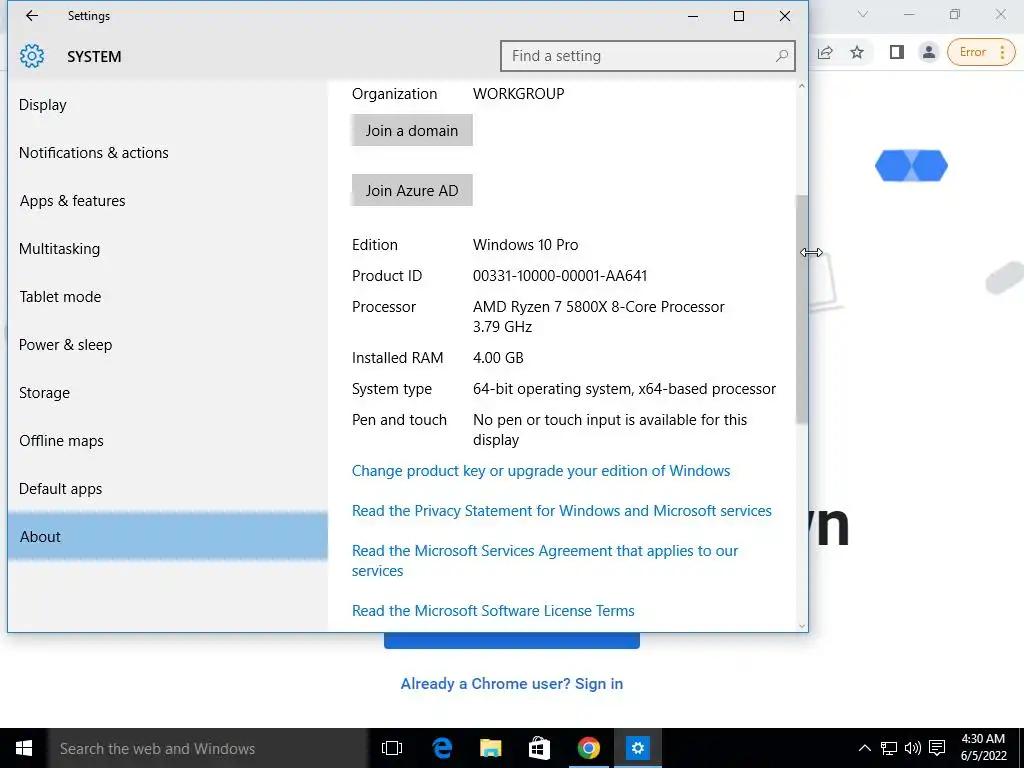Click the Settings icon on the taskbar
Screen dimensions: 1024x768
coord(637,748)
